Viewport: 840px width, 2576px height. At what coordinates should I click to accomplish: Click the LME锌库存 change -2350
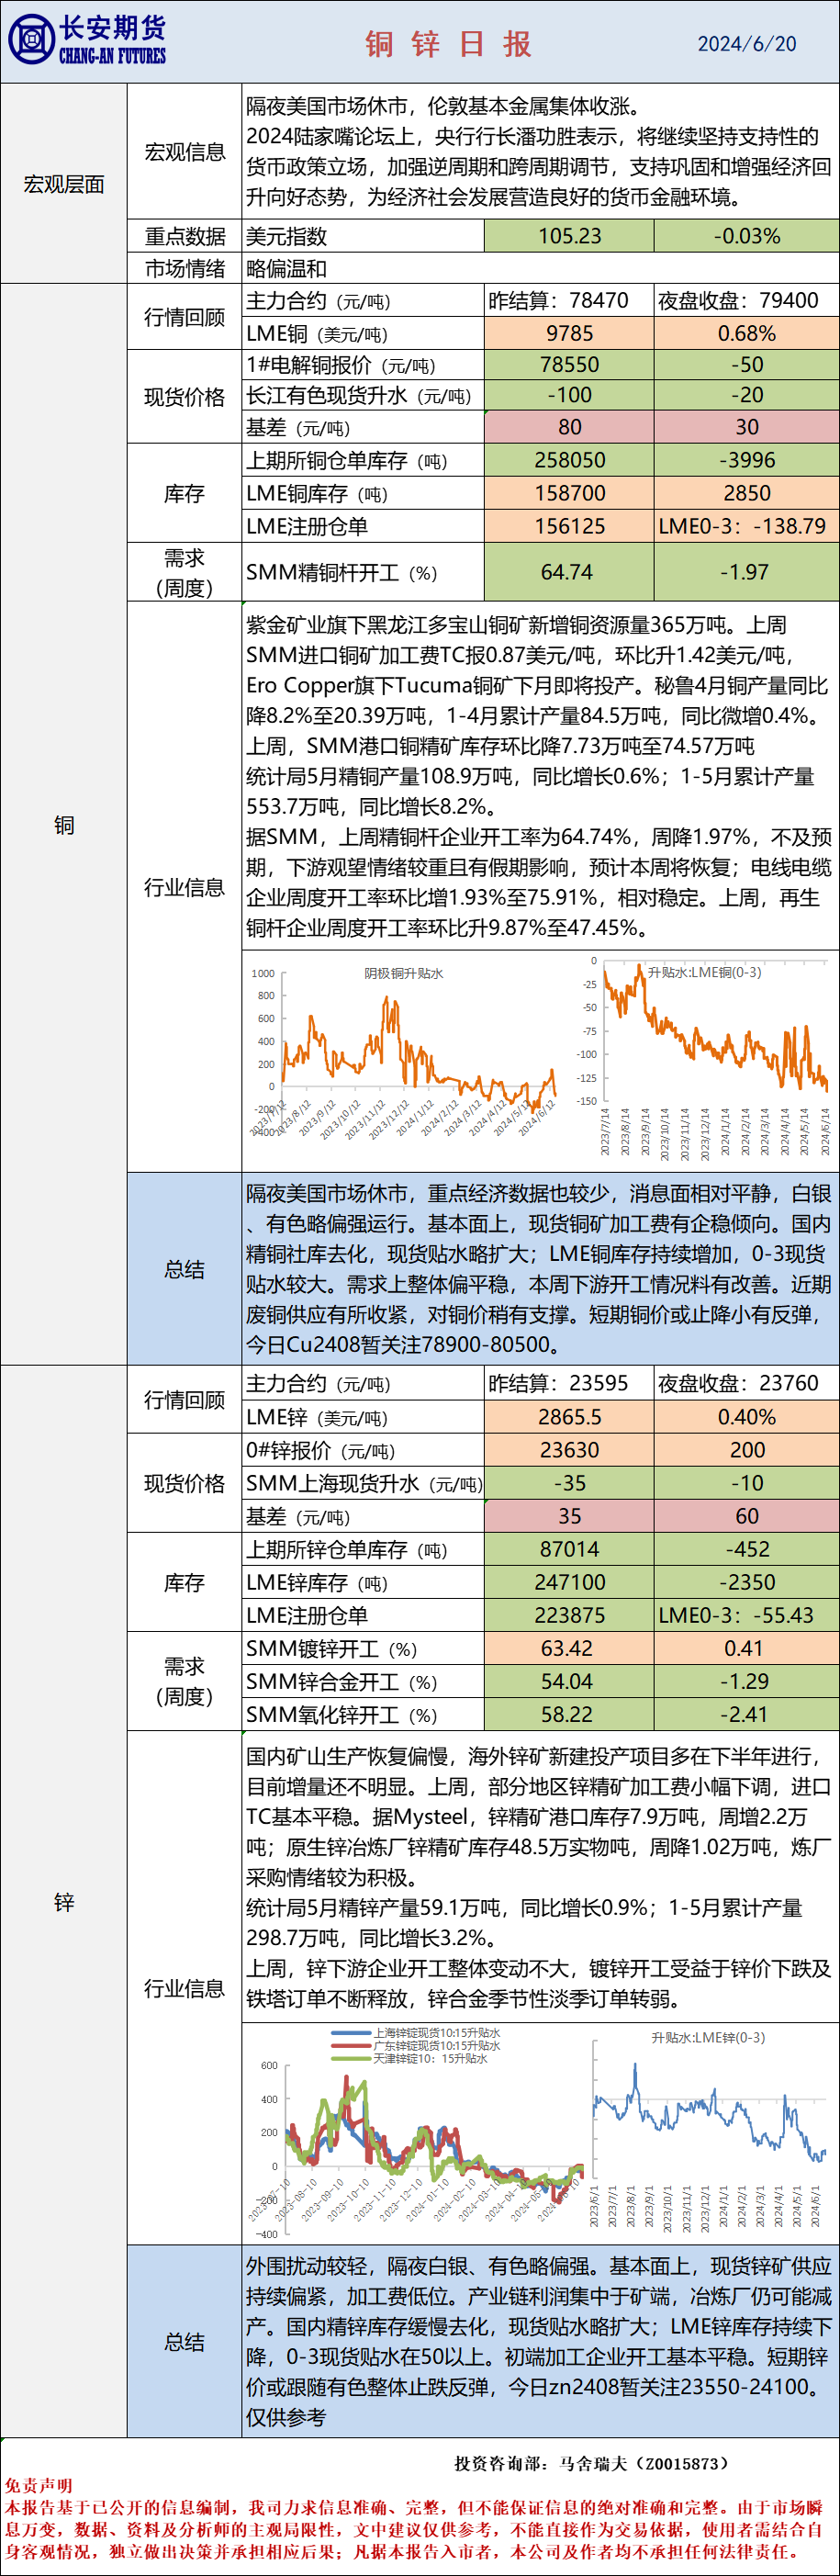point(747,1581)
